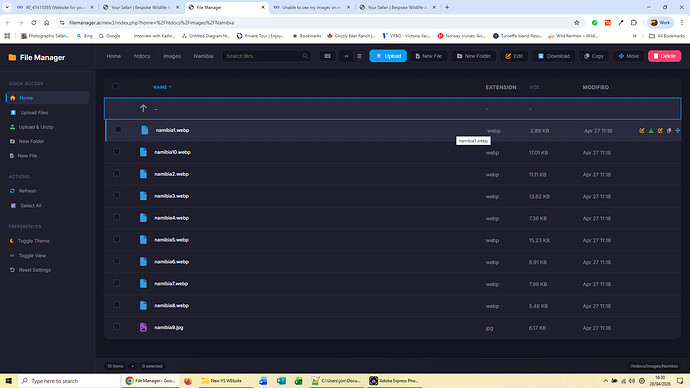Viewport: 690px width, 388px height.
Task: Reload the page in Chrome
Action: [33, 22]
